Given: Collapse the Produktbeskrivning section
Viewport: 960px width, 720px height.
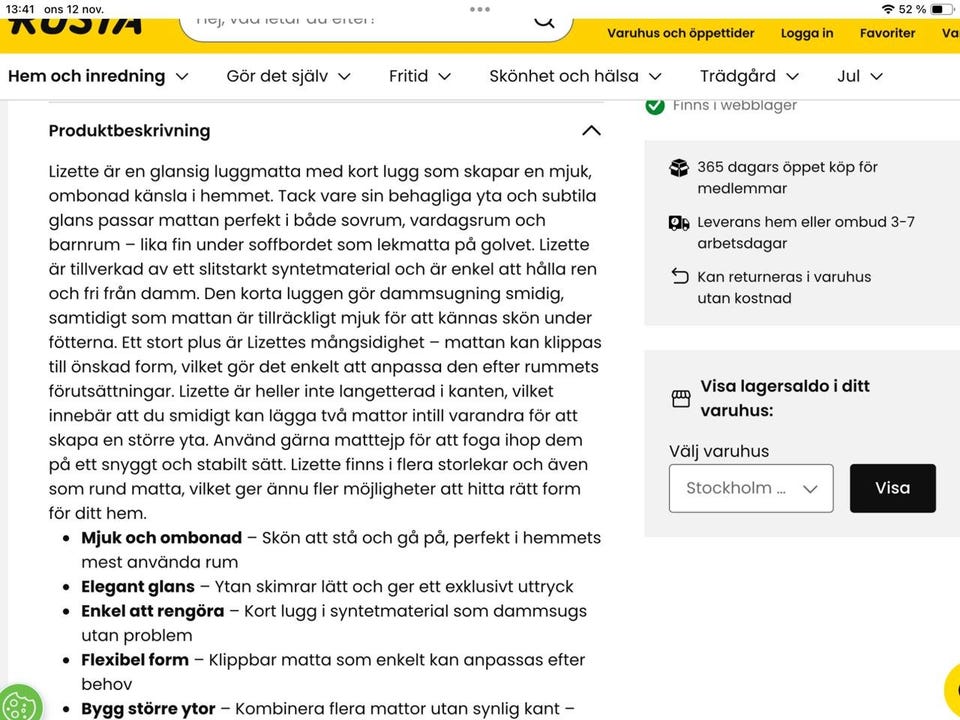Looking at the screenshot, I should coord(591,131).
